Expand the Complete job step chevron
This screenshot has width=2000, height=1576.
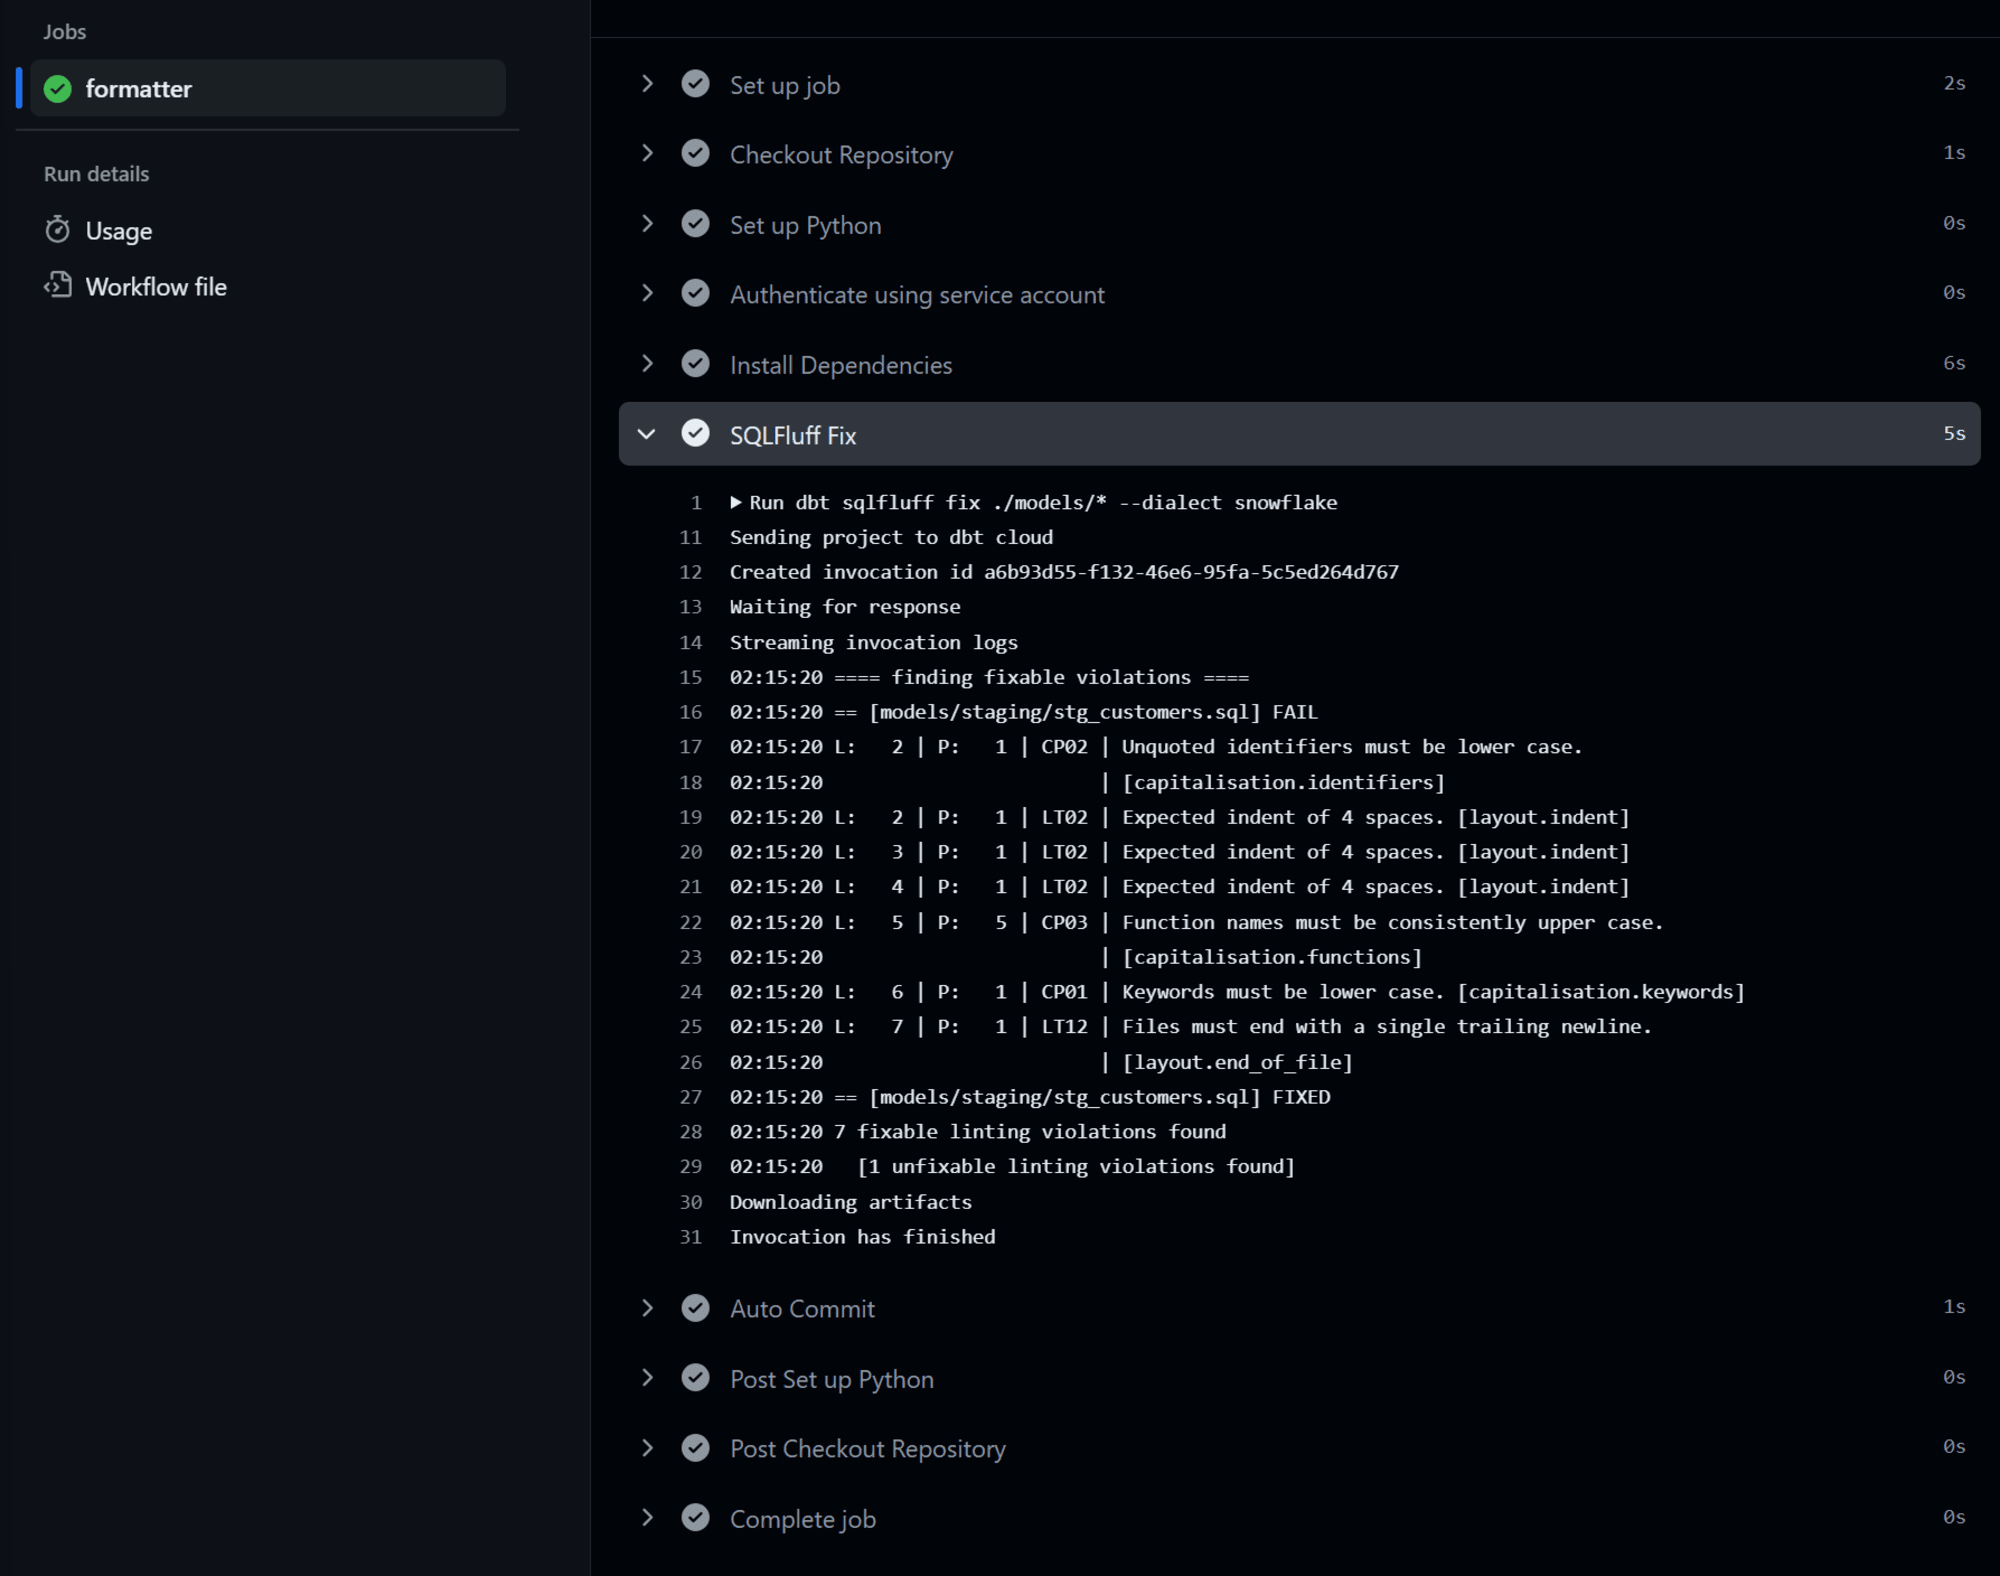[x=648, y=1518]
